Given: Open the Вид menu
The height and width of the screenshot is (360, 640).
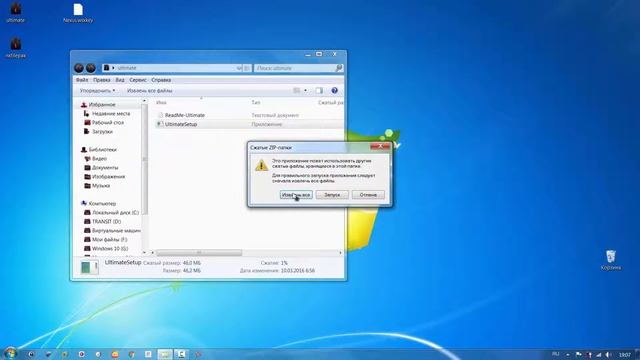Looking at the screenshot, I should point(120,80).
